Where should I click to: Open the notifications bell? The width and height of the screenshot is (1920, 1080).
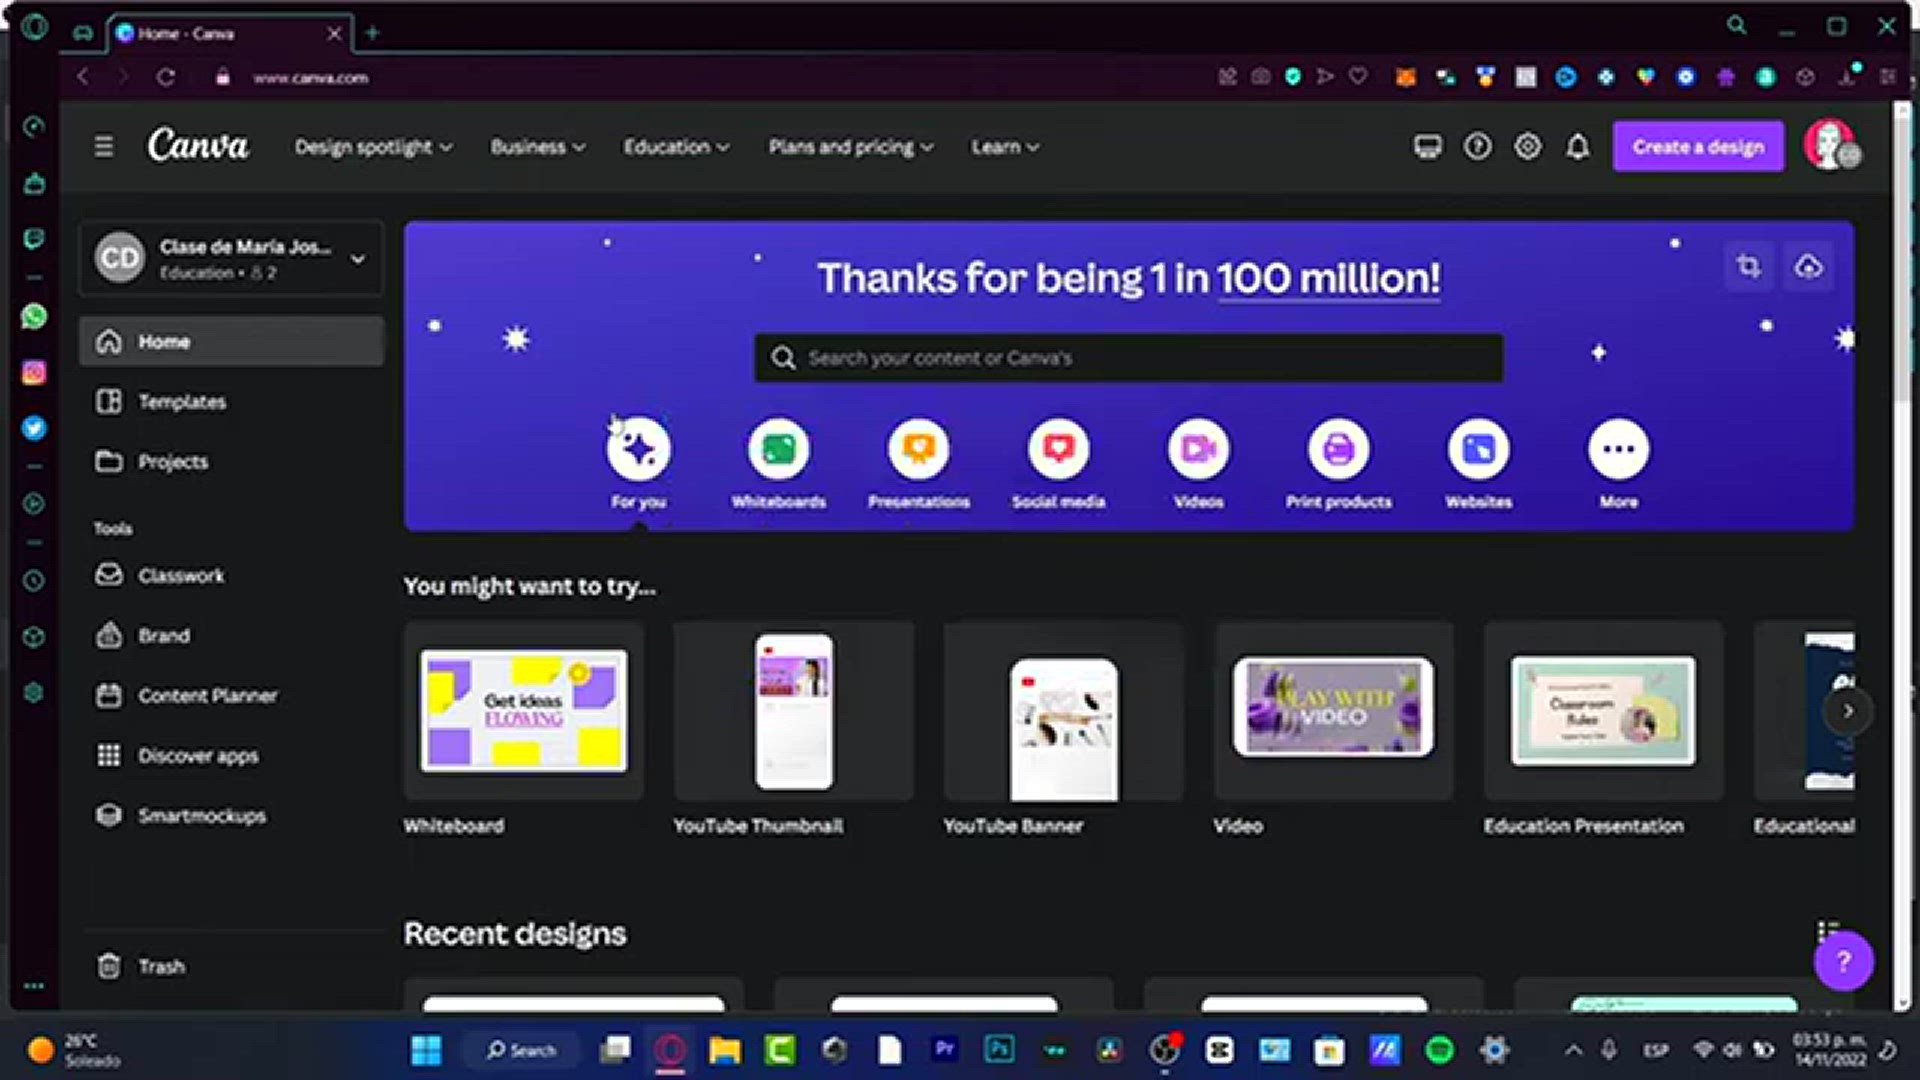[x=1577, y=147]
